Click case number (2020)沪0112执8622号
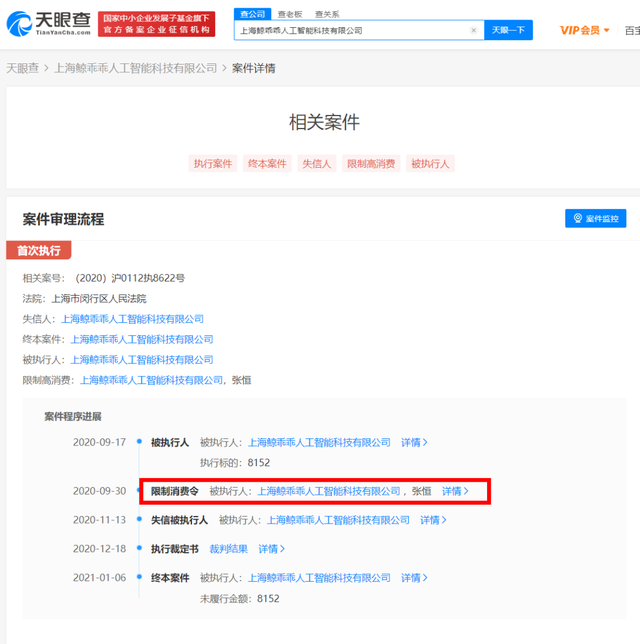This screenshot has height=644, width=640. [x=130, y=278]
